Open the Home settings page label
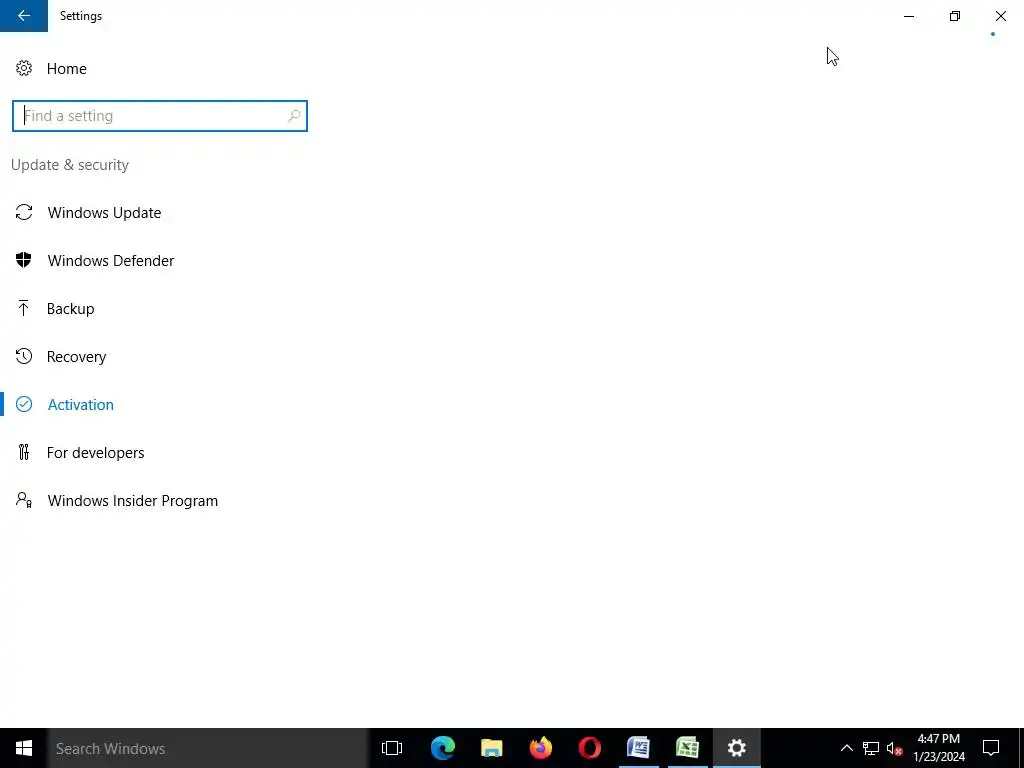 67,69
